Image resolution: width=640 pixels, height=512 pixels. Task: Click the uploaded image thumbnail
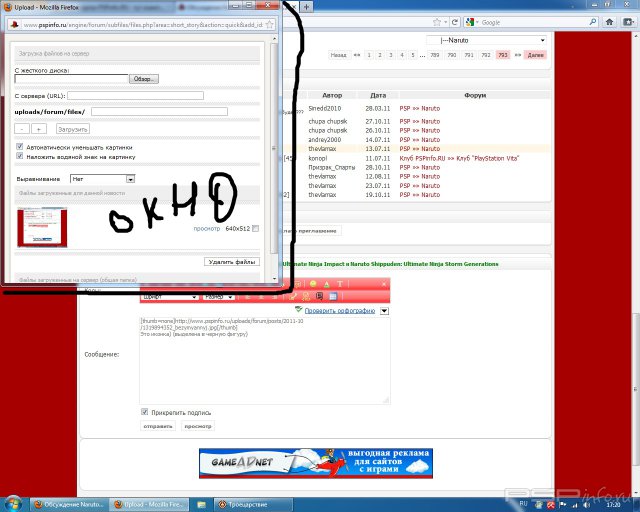(42, 227)
